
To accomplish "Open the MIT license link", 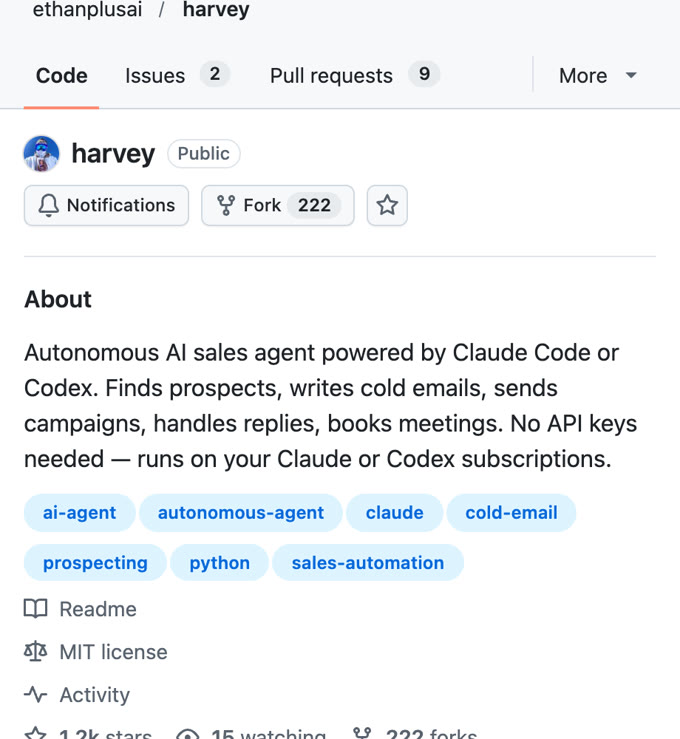I will click(x=113, y=652).
